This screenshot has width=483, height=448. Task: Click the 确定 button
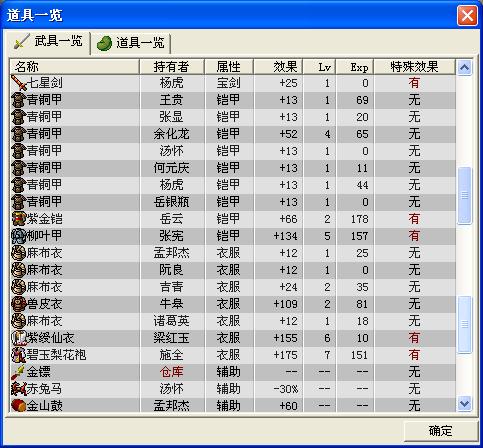(441, 431)
